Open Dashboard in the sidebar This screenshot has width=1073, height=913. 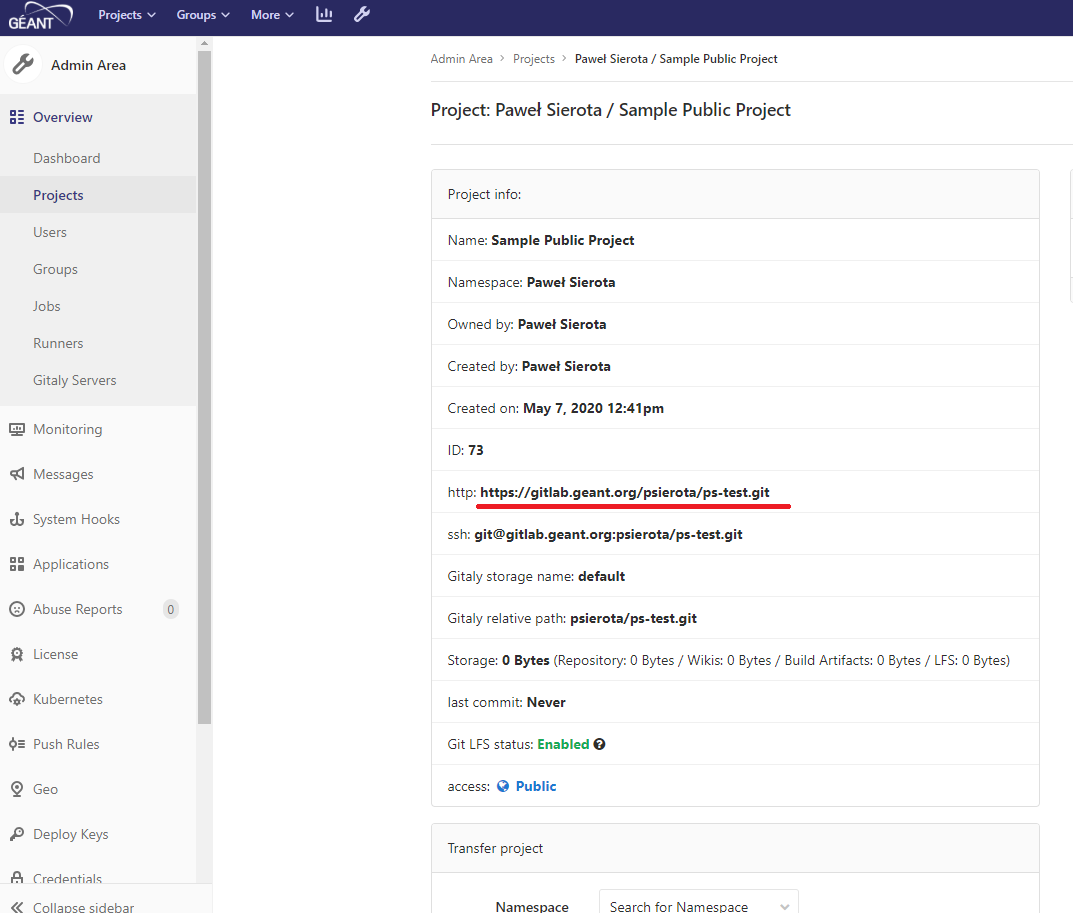66,158
